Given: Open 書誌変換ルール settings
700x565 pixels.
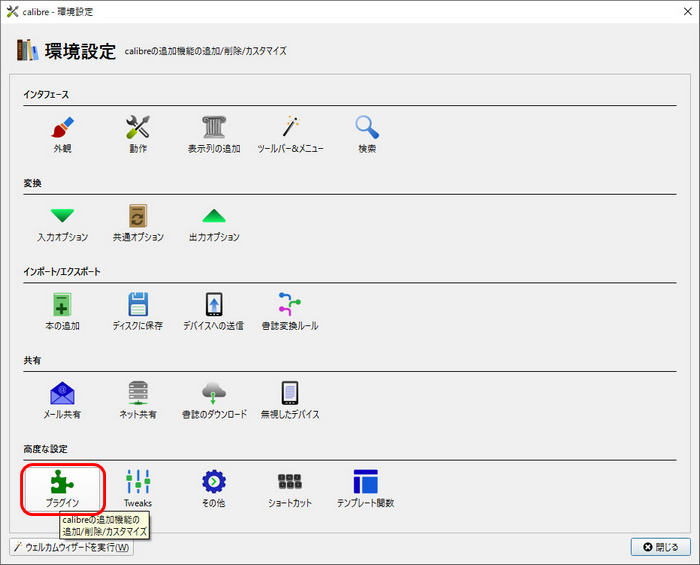Looking at the screenshot, I should click(290, 312).
